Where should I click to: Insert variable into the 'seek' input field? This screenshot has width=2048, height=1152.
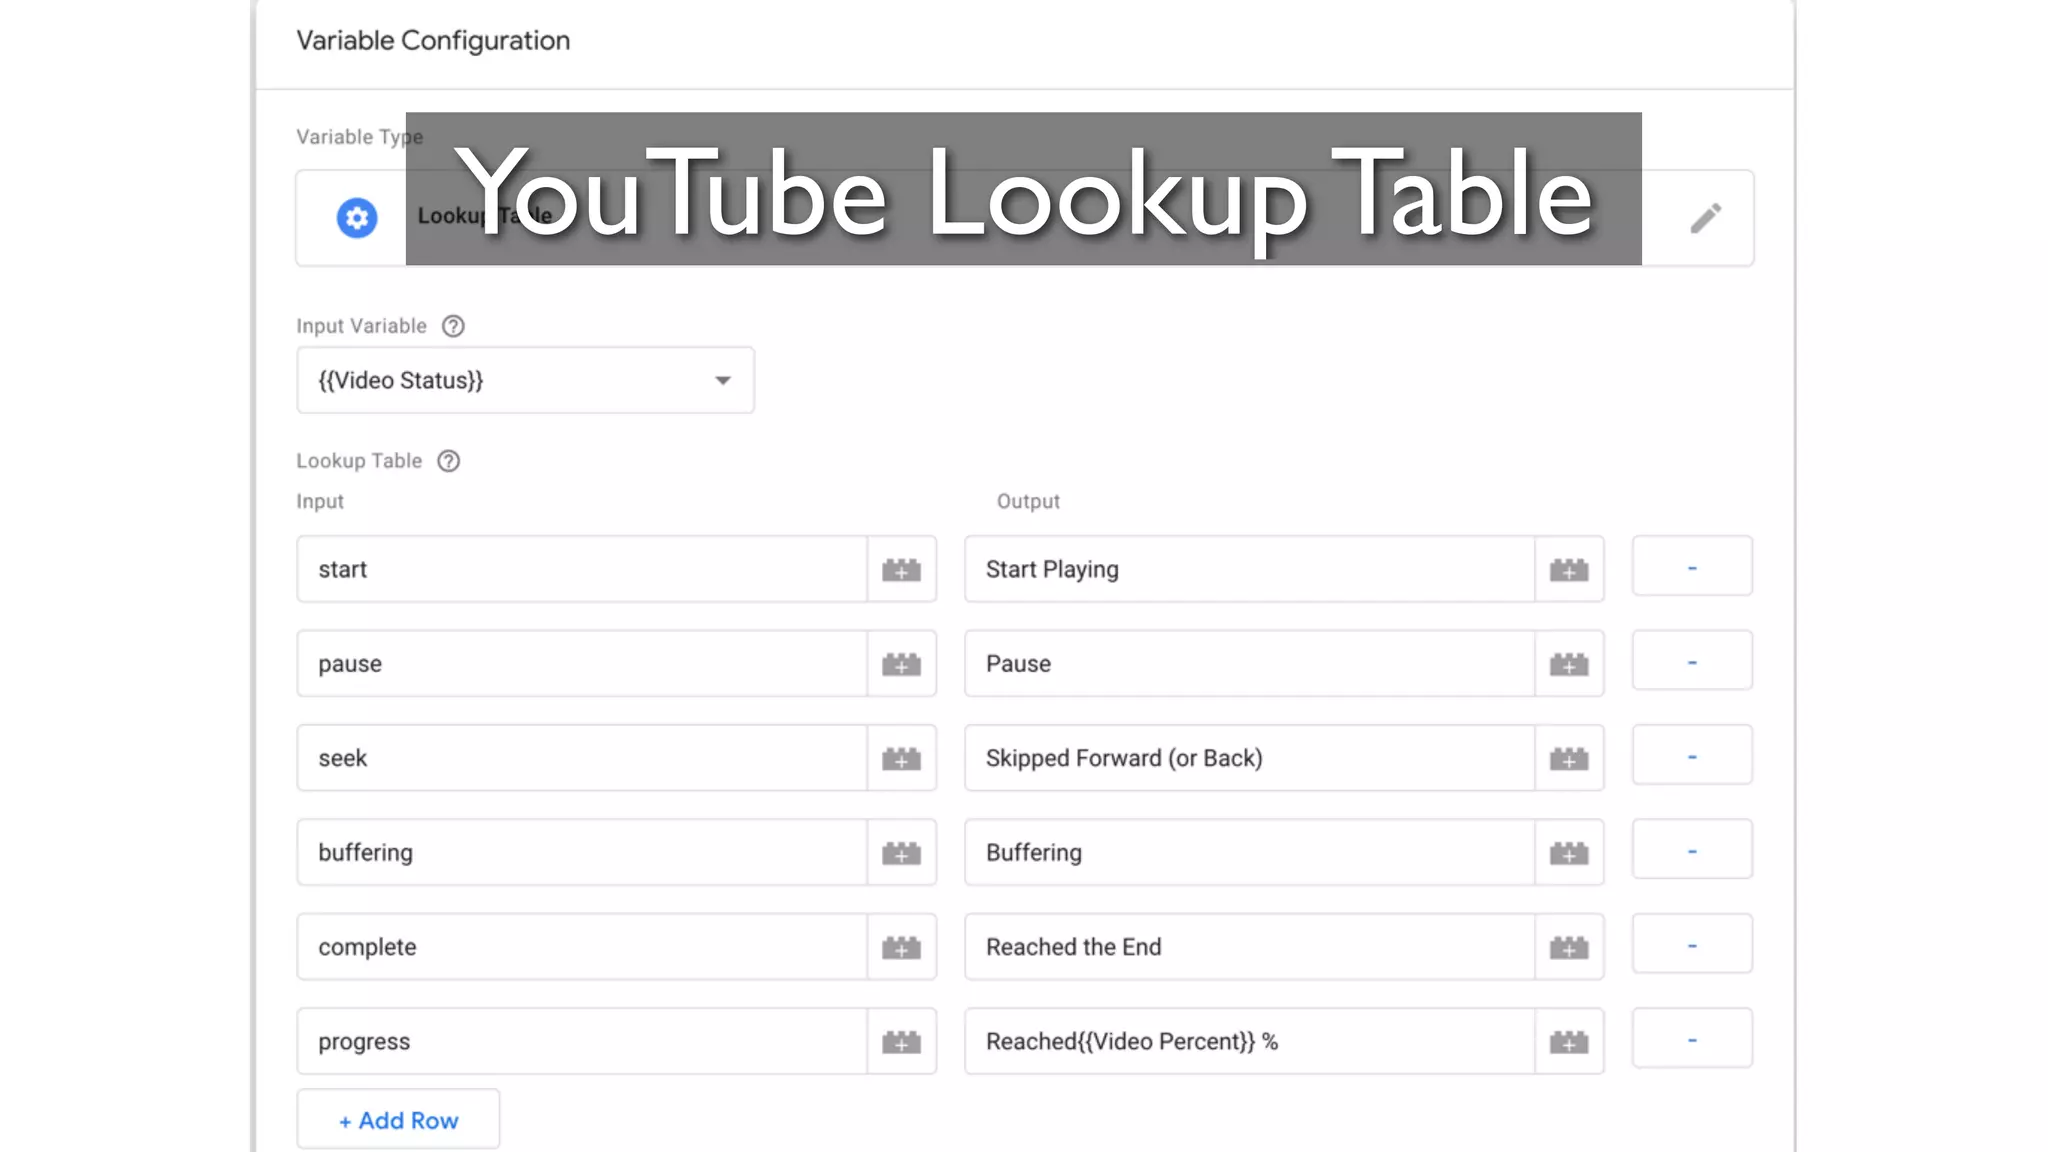point(901,758)
